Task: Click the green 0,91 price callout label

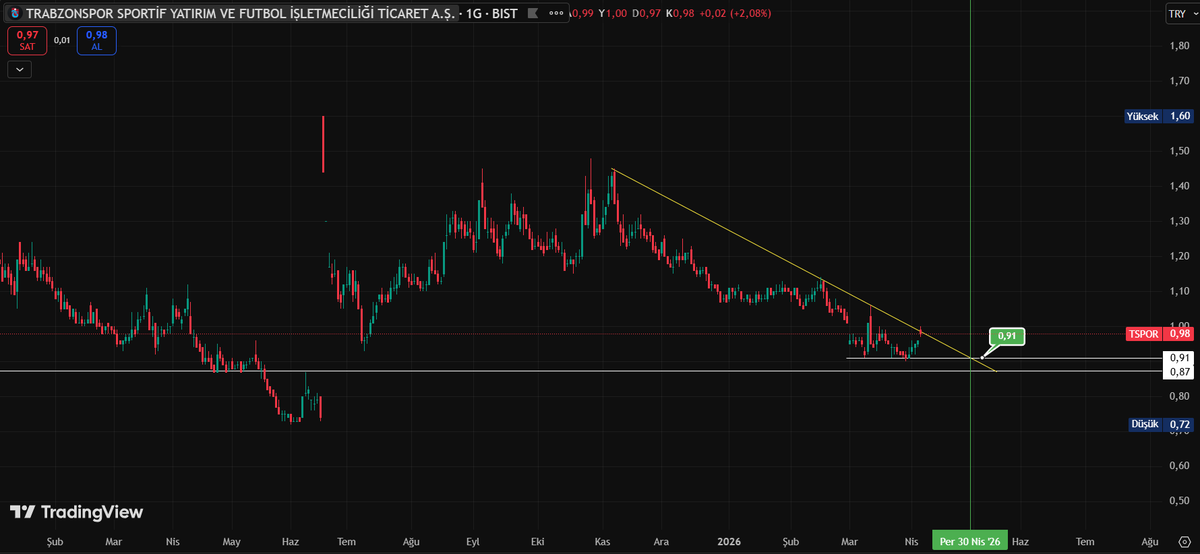Action: tap(1007, 337)
